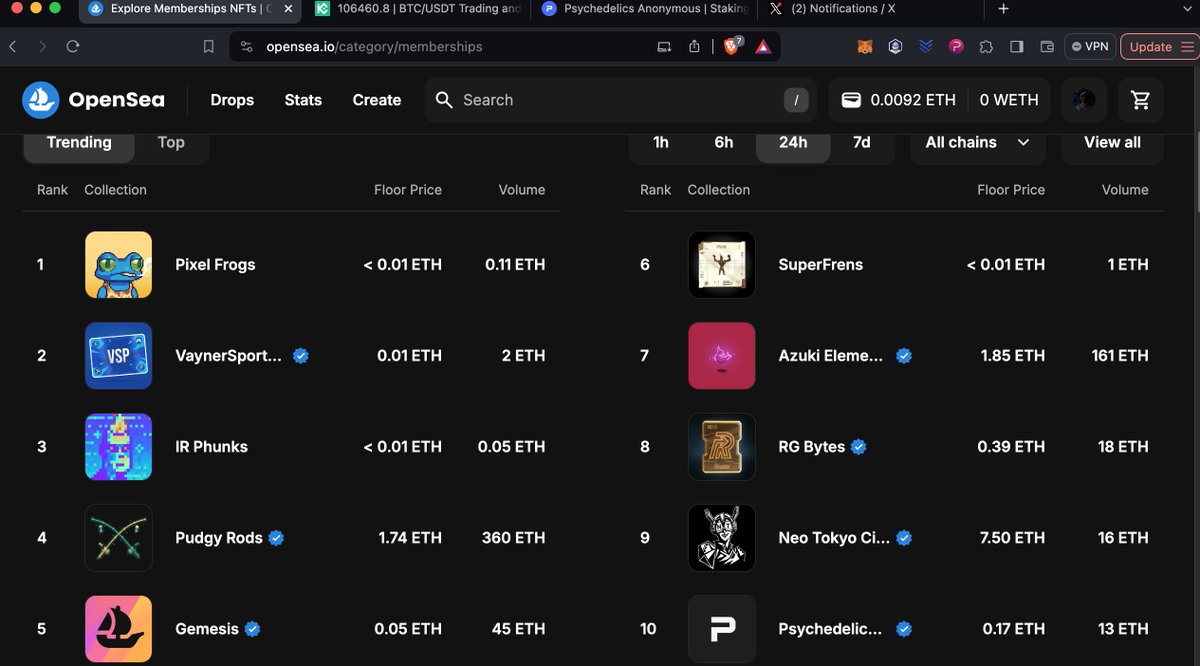Open site settings icon beside the URL
This screenshot has height=666, width=1200.
click(248, 46)
